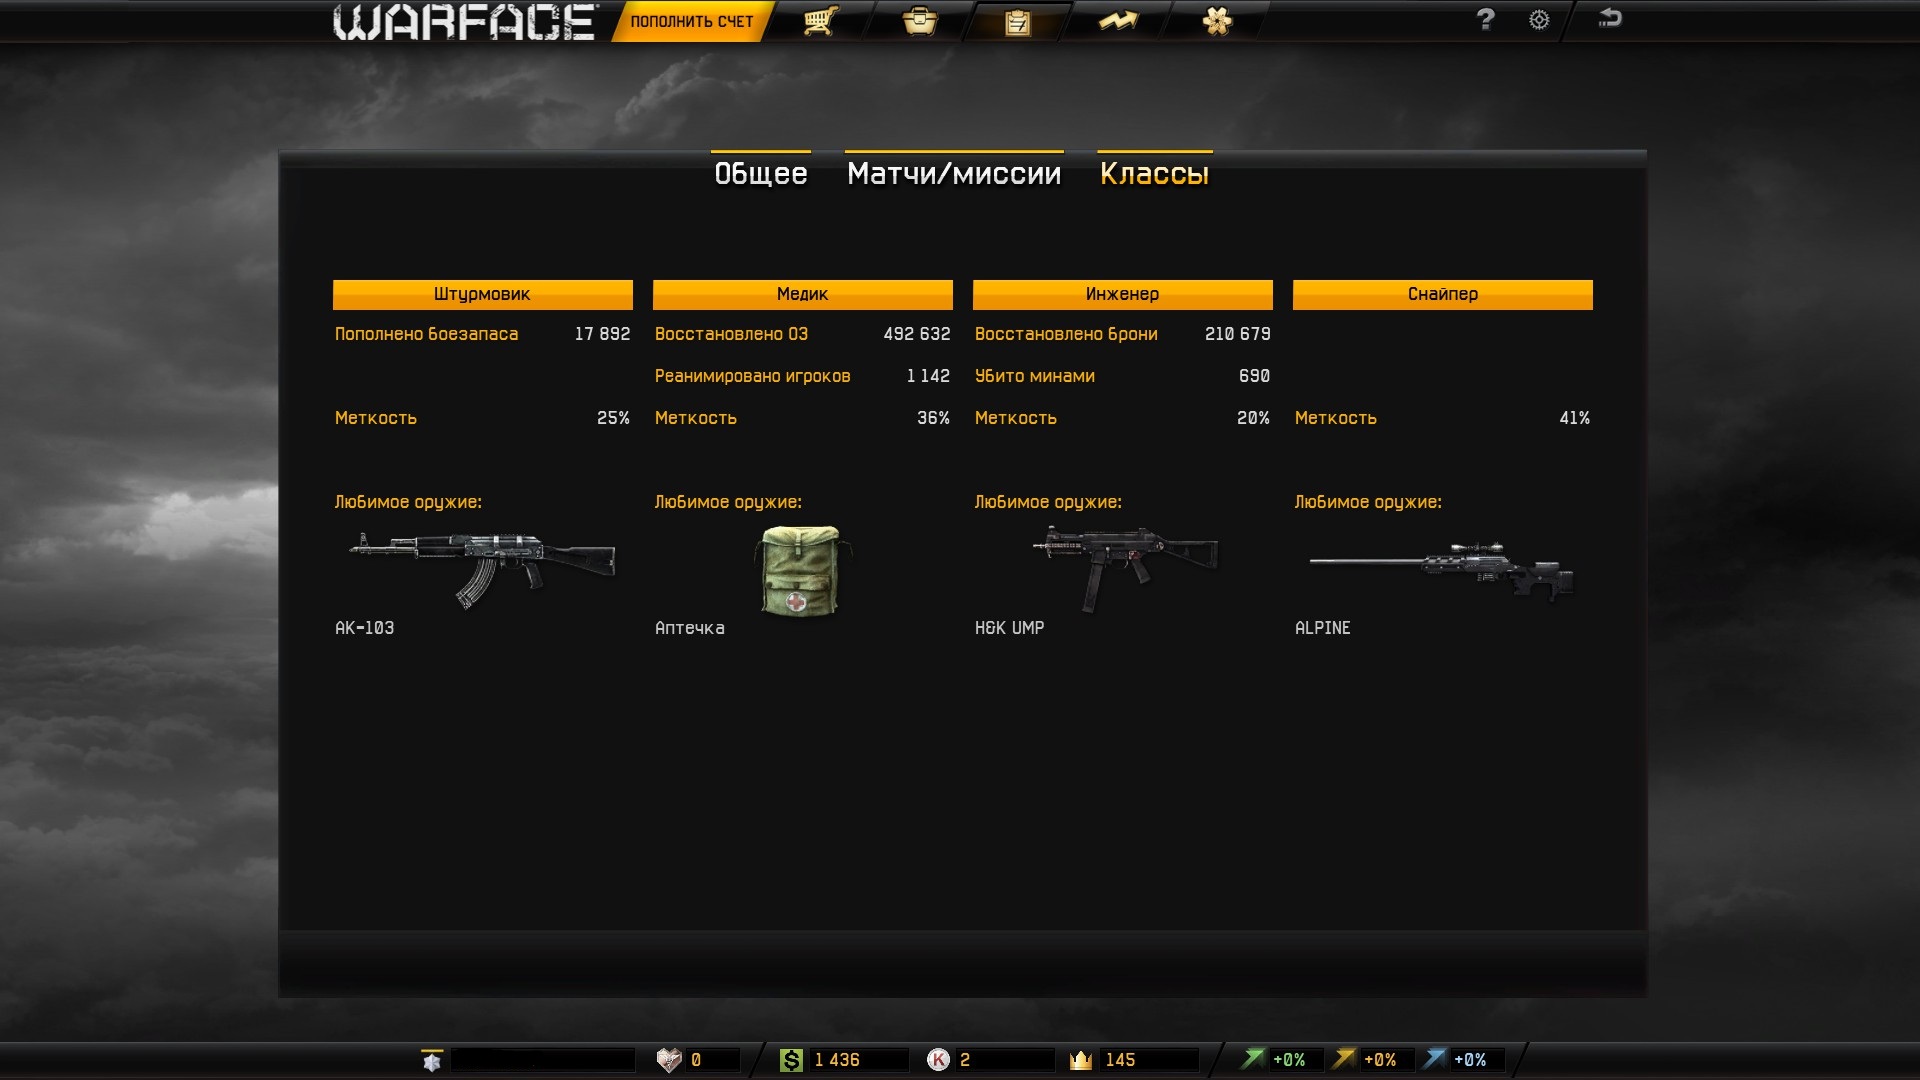This screenshot has width=1920, height=1080.
Task: Select the Классы tab
Action: click(1155, 173)
